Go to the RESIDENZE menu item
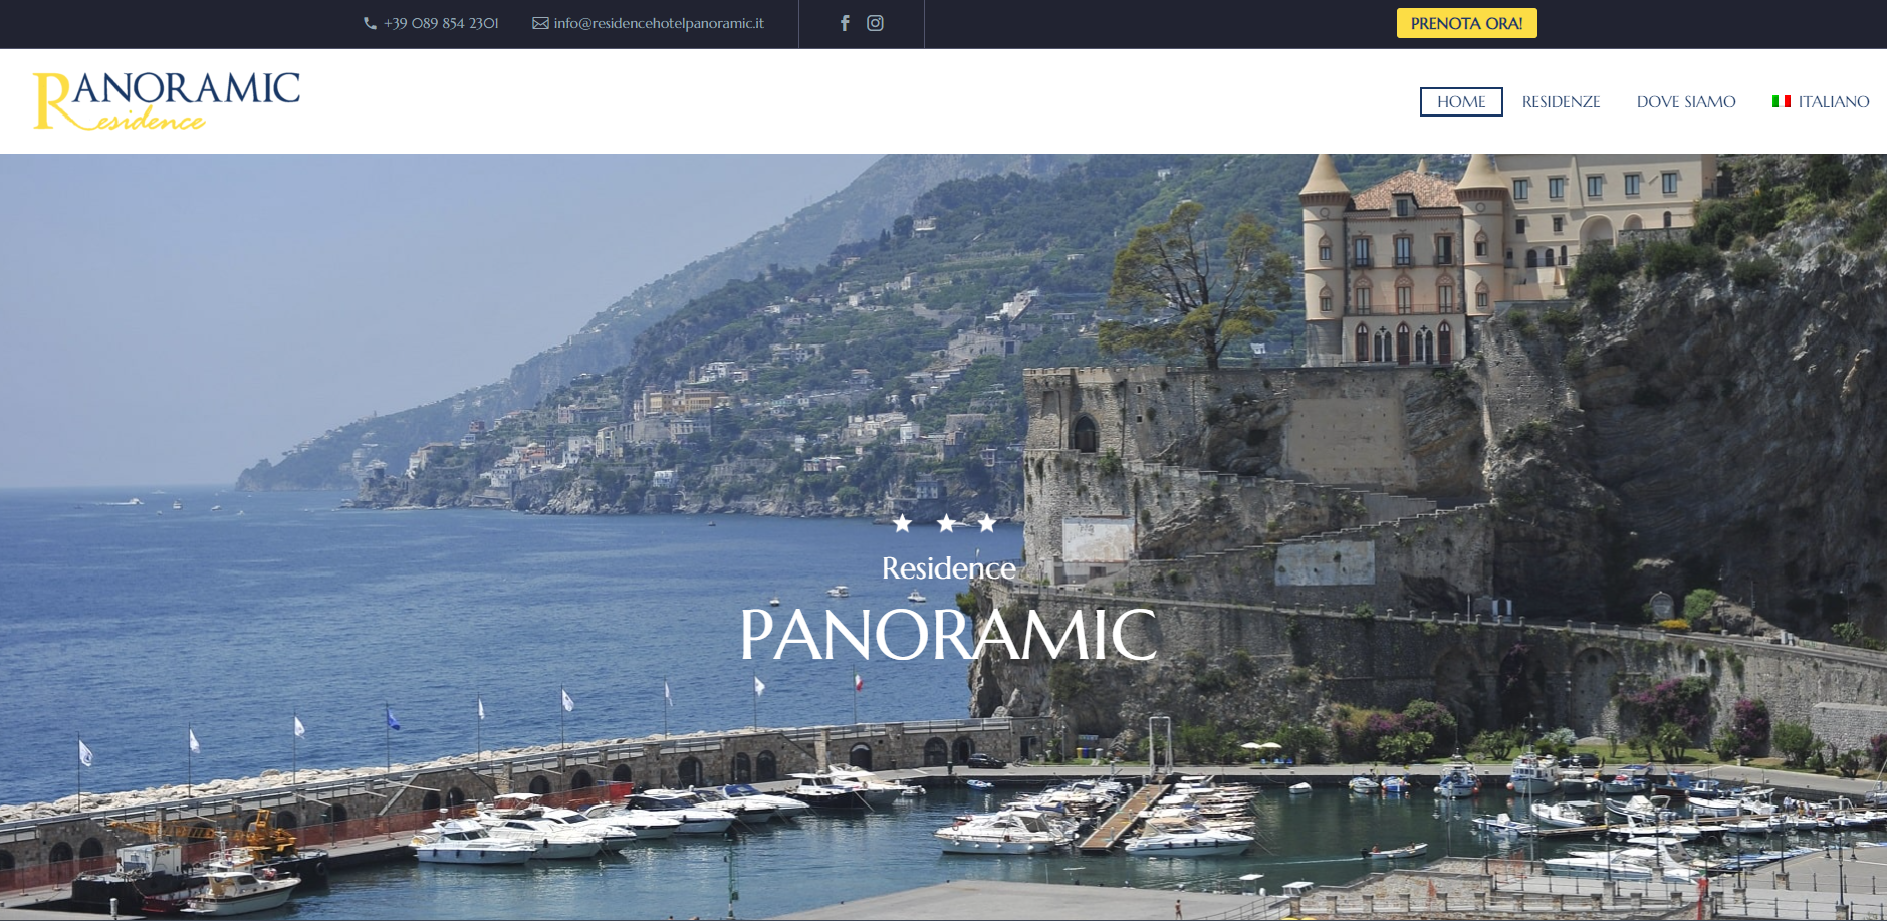1887x921 pixels. point(1560,102)
